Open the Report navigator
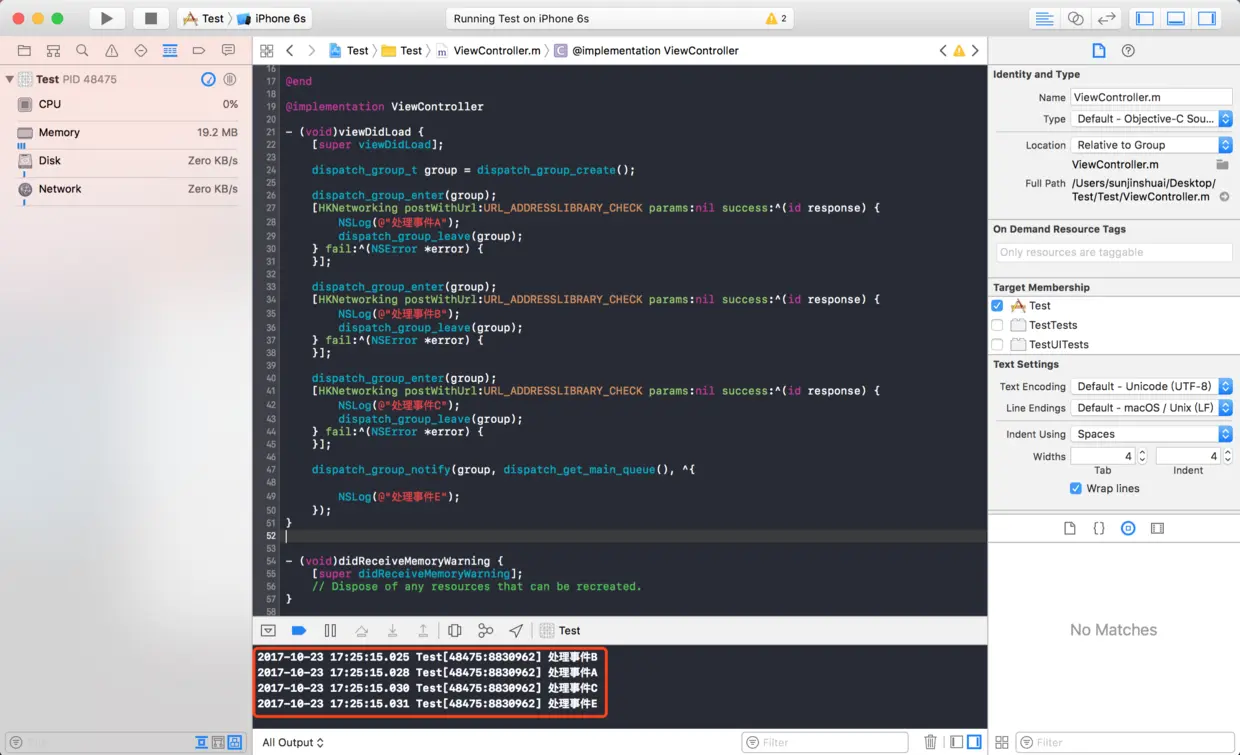Viewport: 1240px width, 755px height. pyautogui.click(x=228, y=50)
